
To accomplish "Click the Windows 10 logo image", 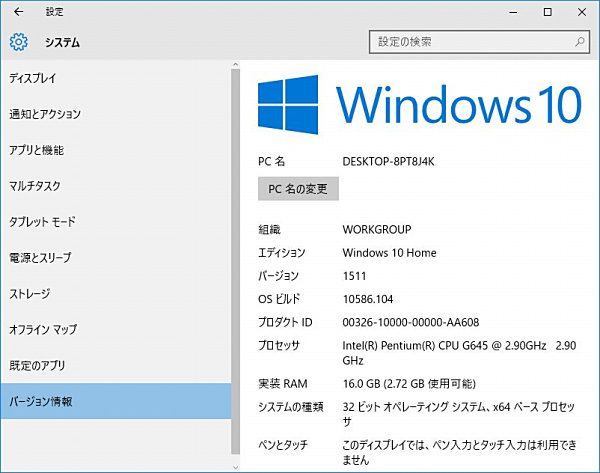I will (x=420, y=104).
